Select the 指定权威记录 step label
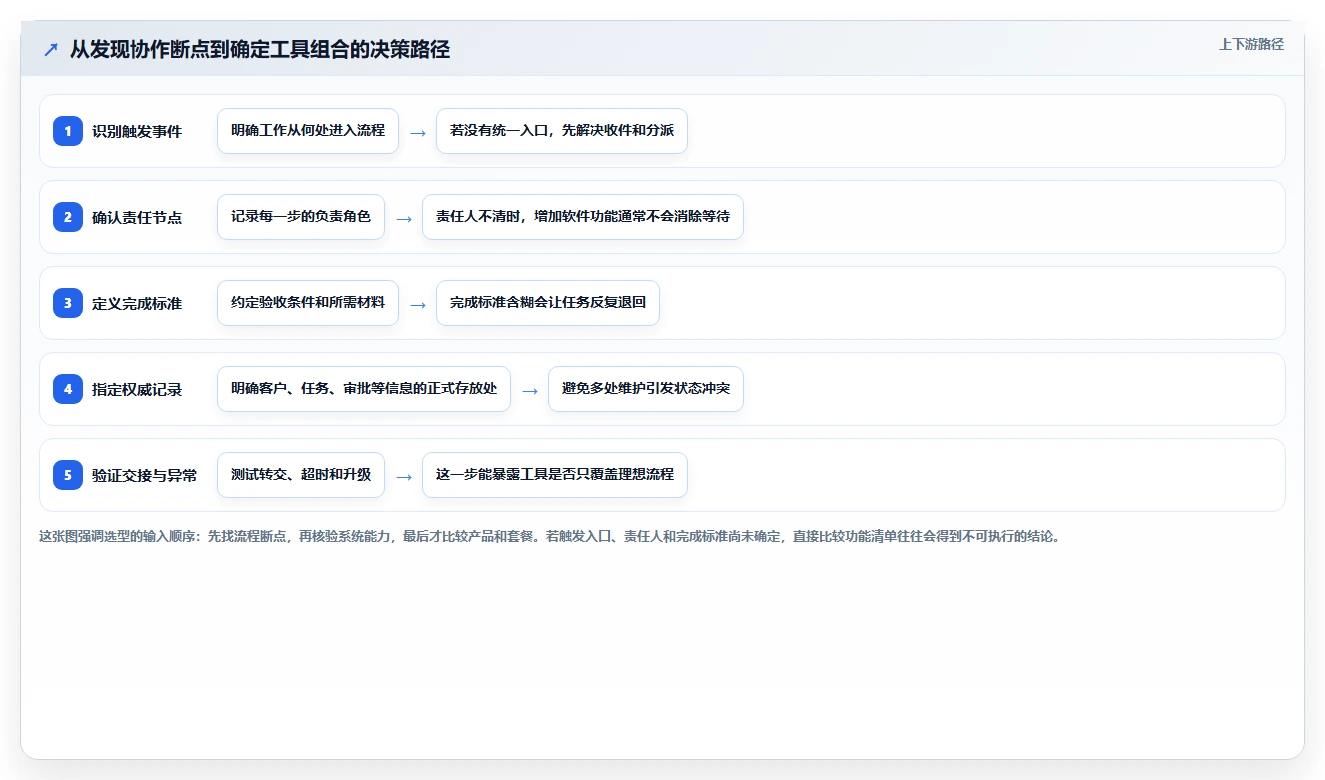The width and height of the screenshot is (1325, 780). pos(137,389)
